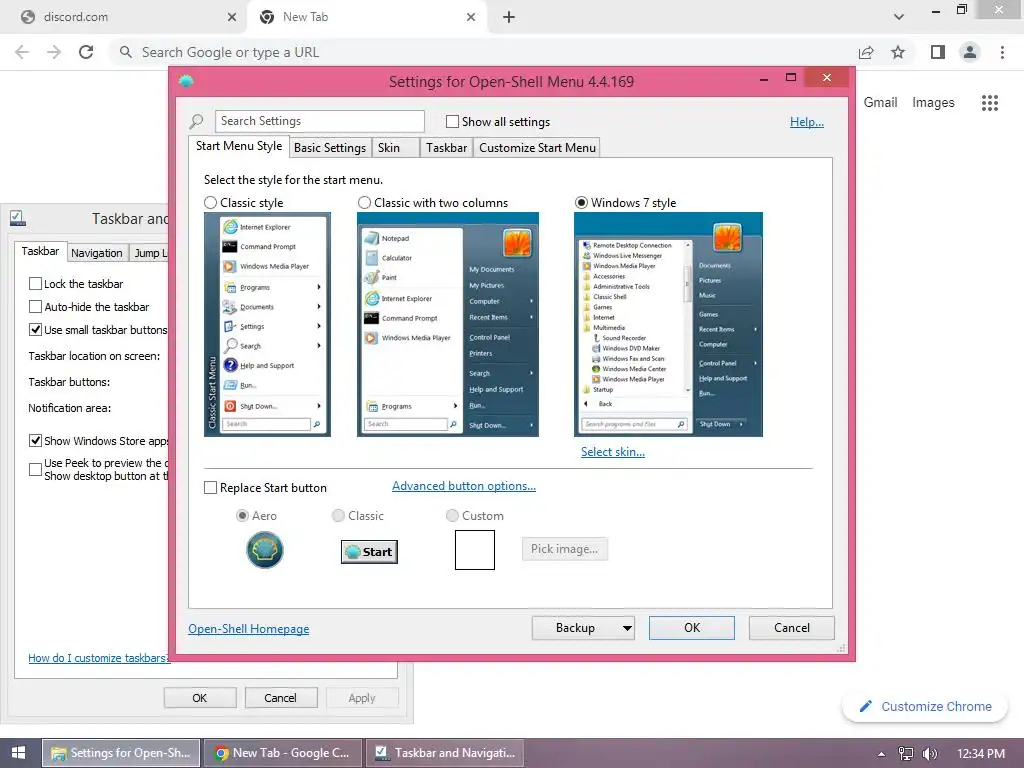1024x768 pixels.
Task: Click Chrome's back navigation arrow
Action: (22, 52)
